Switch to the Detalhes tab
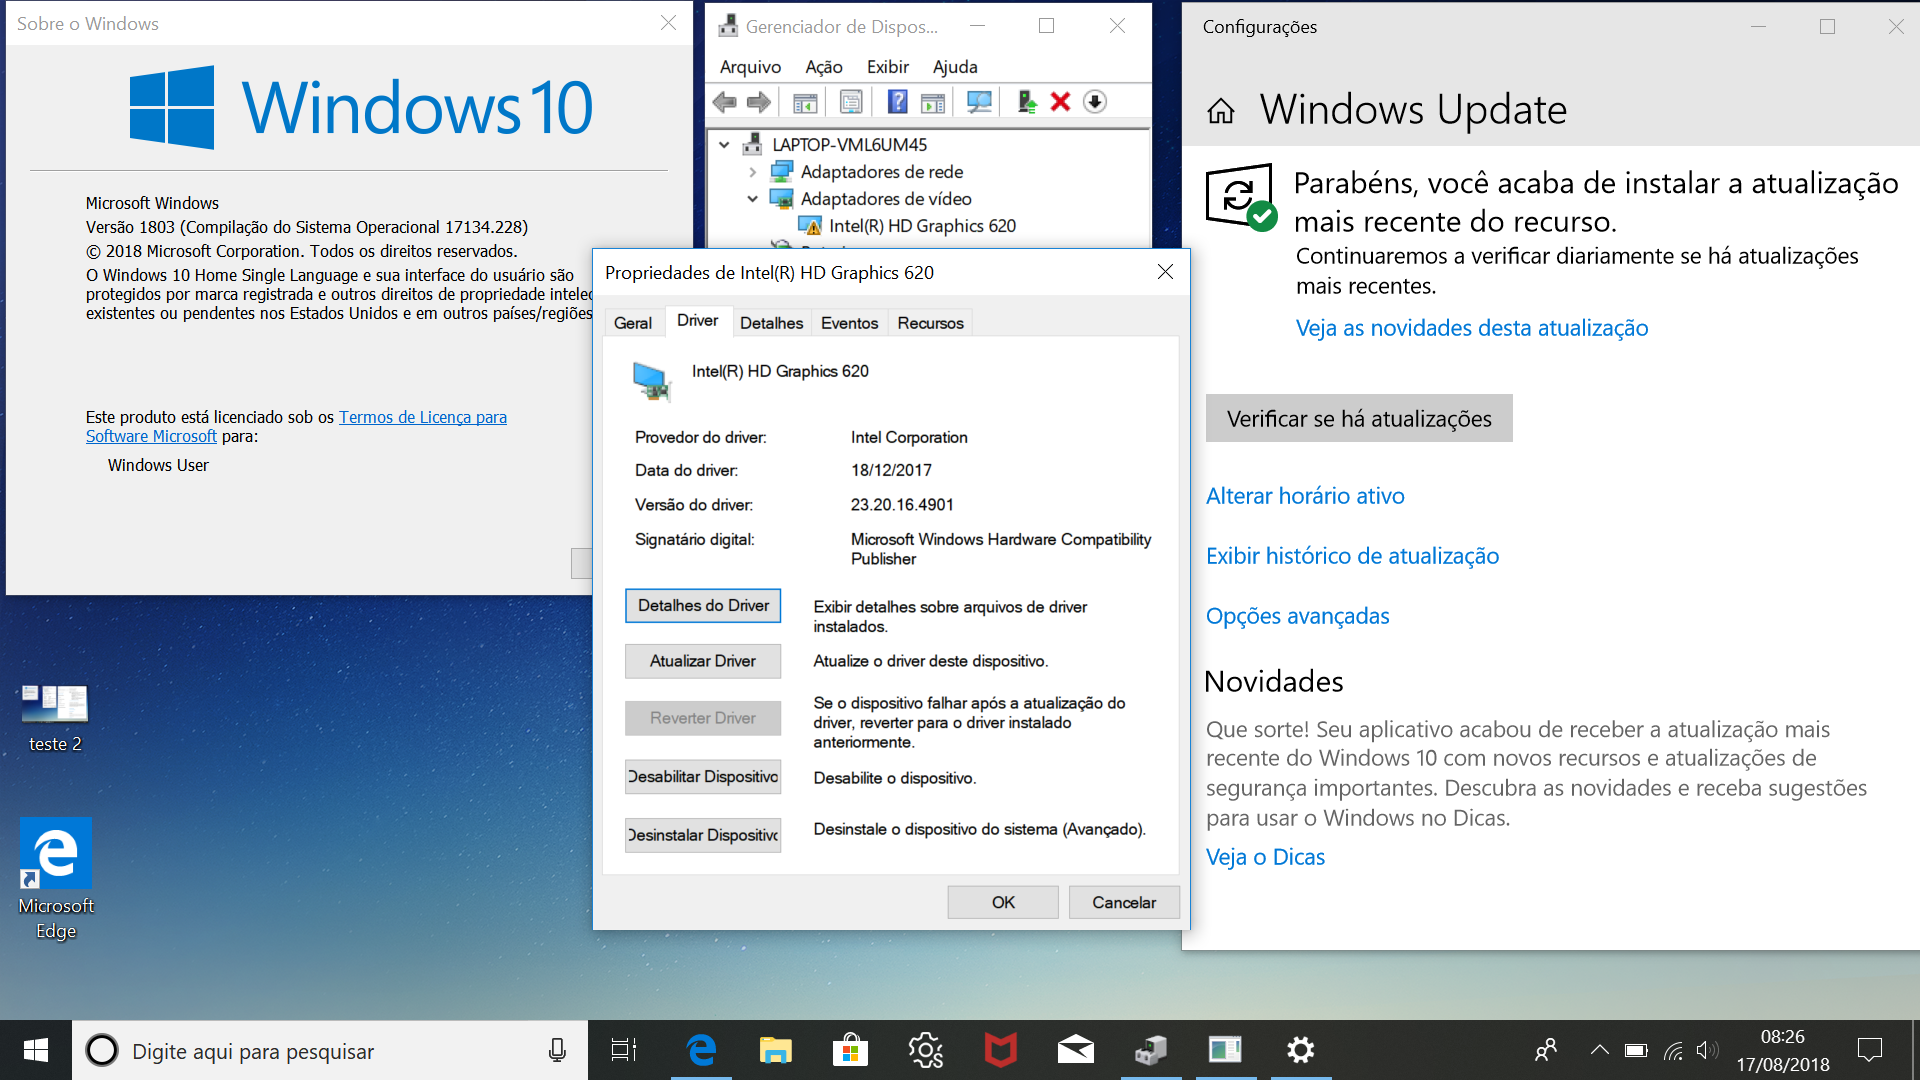The width and height of the screenshot is (1920, 1080). click(x=771, y=323)
